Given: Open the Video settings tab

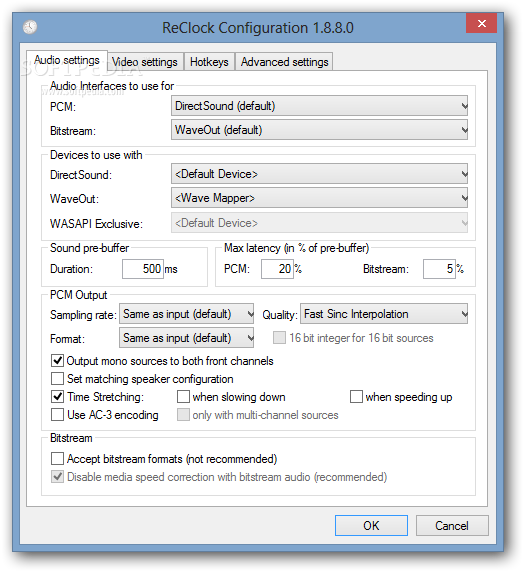Looking at the screenshot, I should 145,62.
